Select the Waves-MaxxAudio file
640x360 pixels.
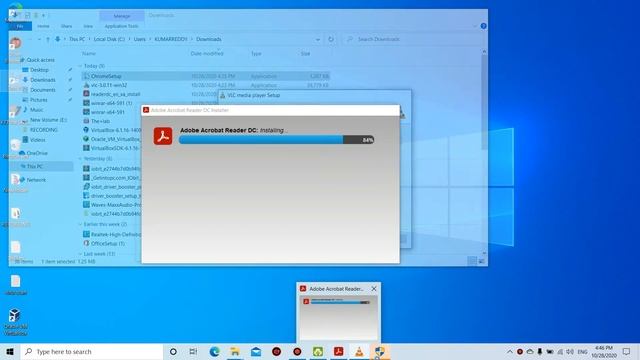click(116, 205)
